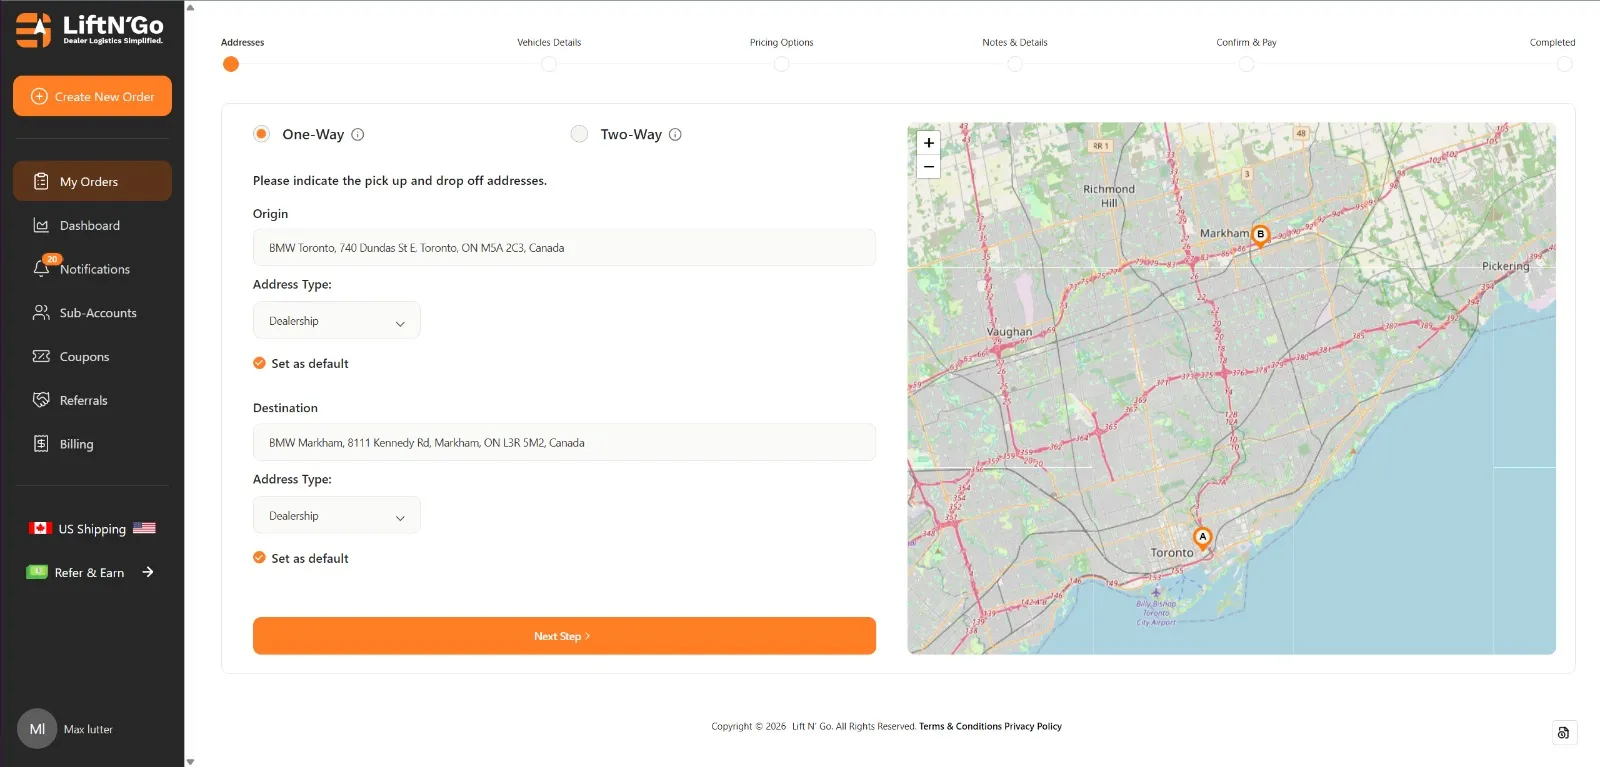Click the Vaughan label on the map
1600x767 pixels.
click(1009, 332)
